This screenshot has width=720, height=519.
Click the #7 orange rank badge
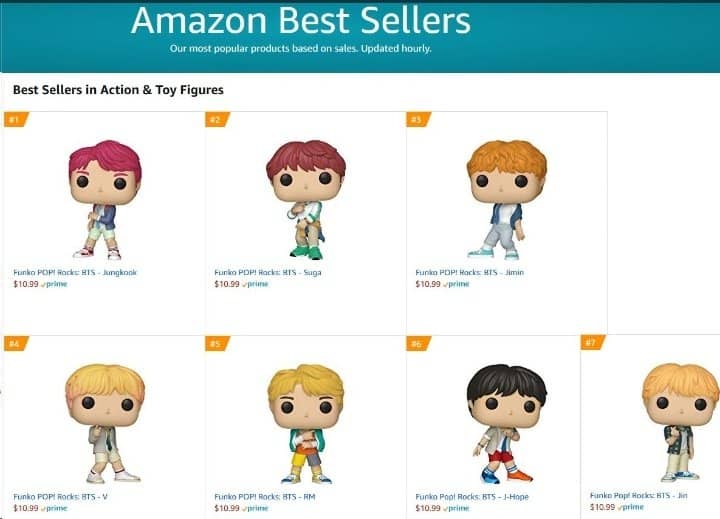coord(592,344)
